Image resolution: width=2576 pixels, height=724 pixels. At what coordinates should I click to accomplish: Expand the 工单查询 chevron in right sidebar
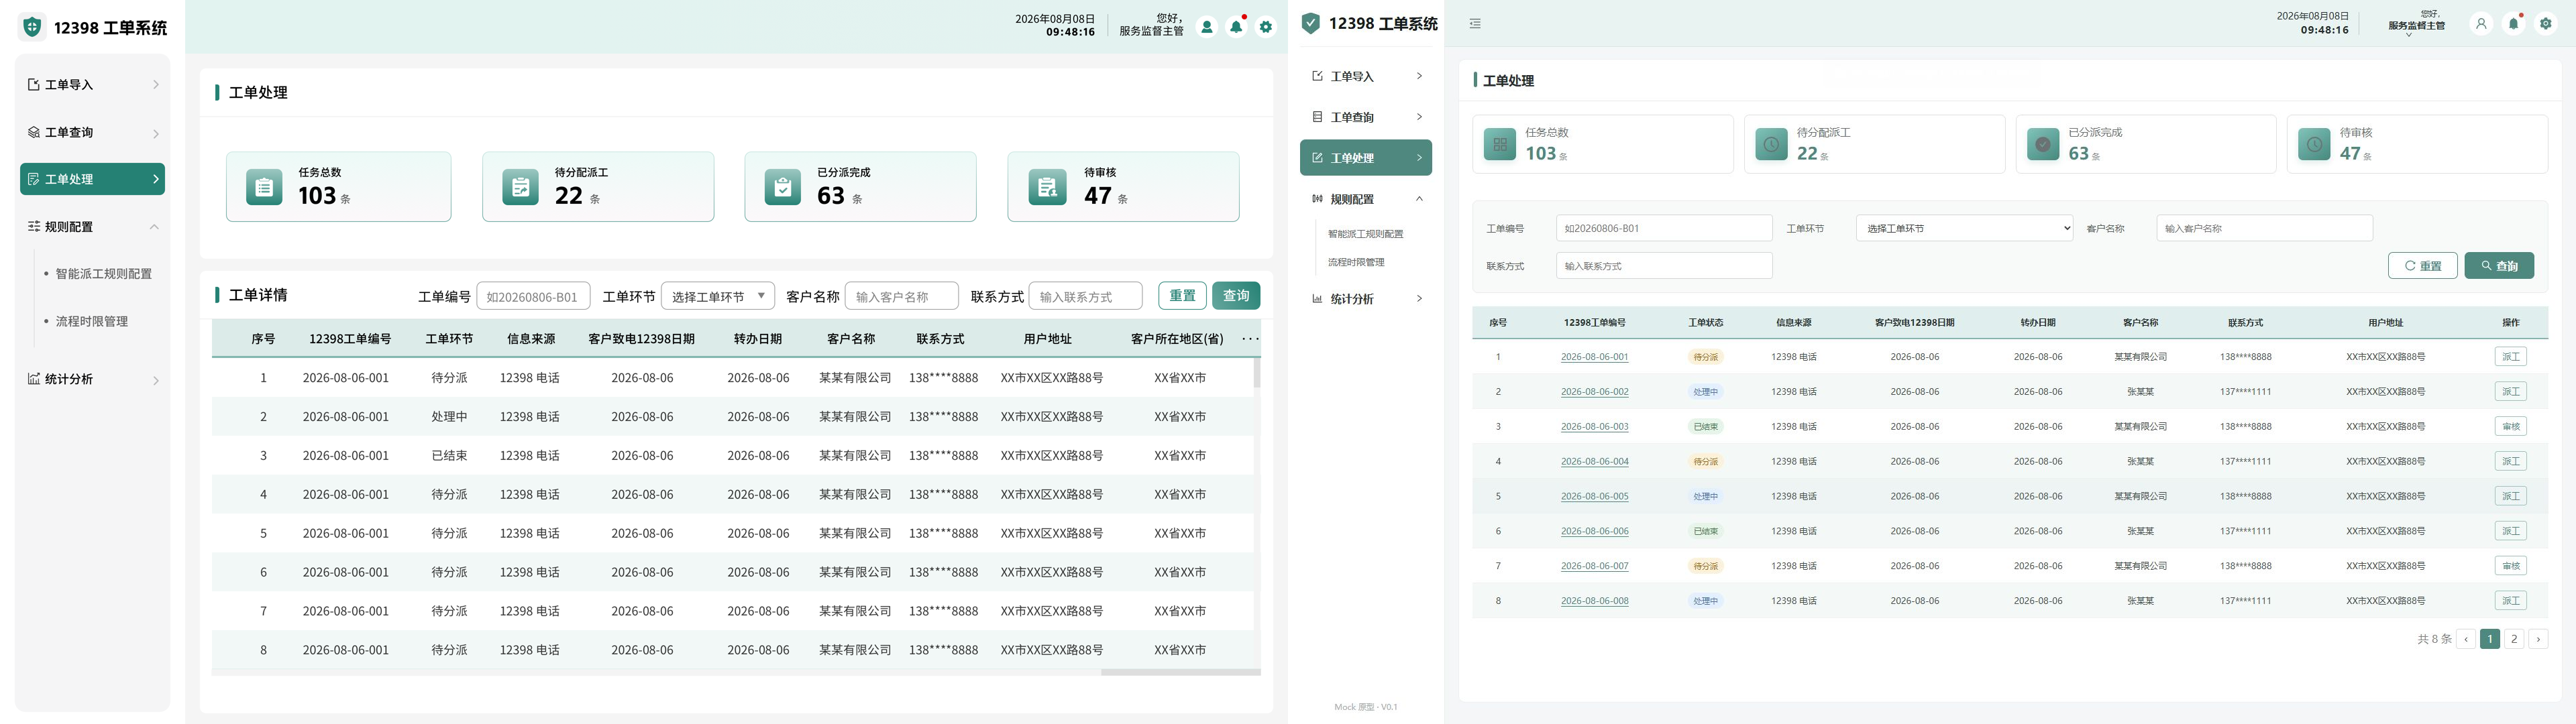pos(1419,117)
